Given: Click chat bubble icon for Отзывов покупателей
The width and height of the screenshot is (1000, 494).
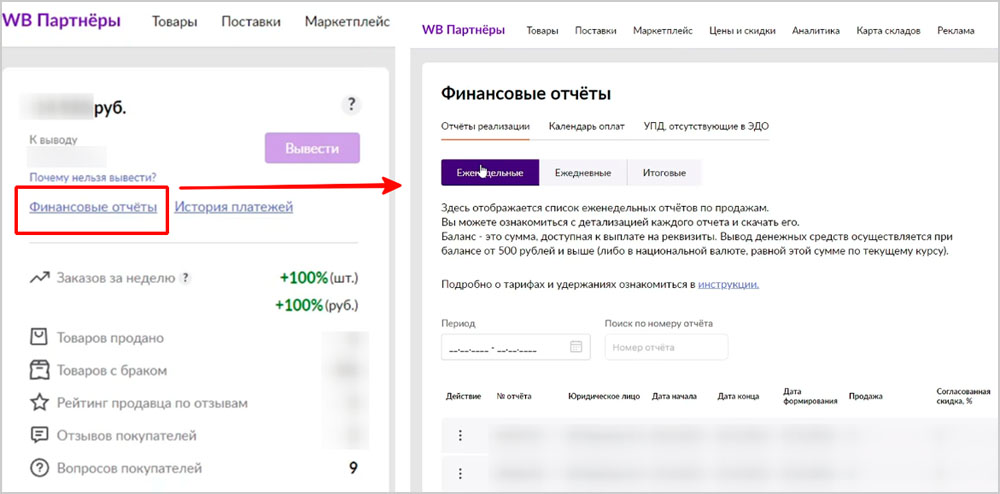Looking at the screenshot, I should coord(40,435).
